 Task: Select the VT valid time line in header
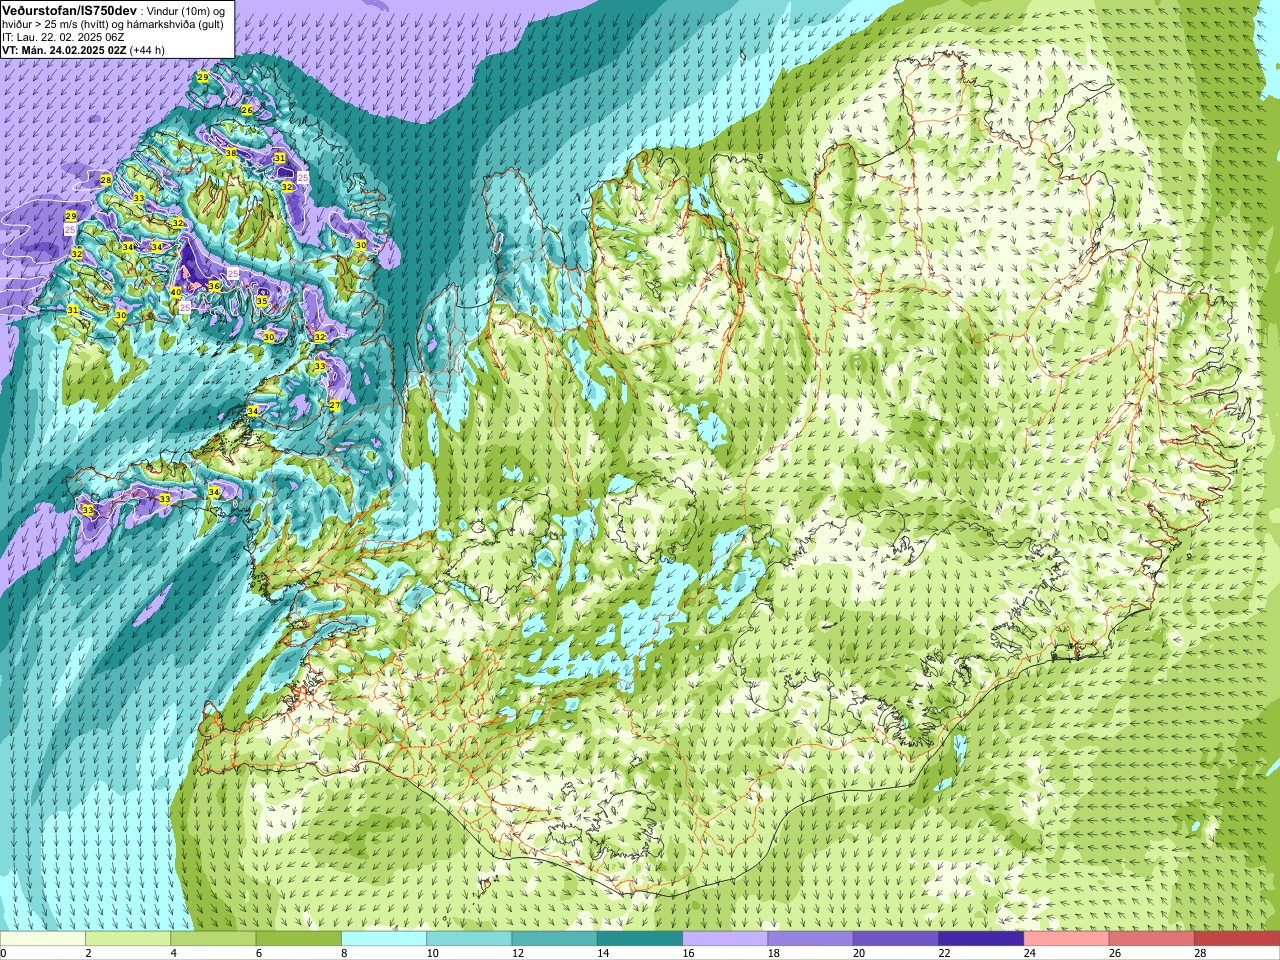[84, 50]
